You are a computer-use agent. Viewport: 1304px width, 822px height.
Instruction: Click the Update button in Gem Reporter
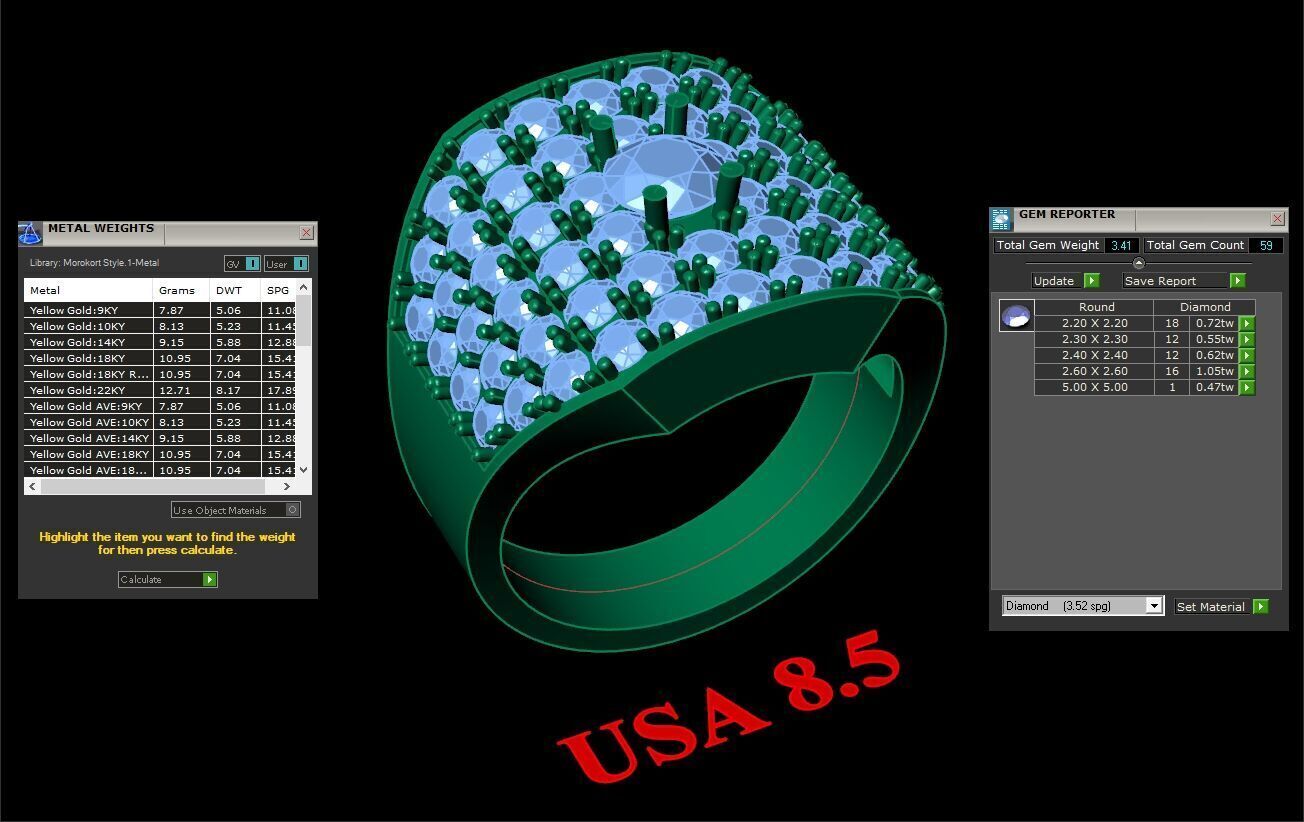tap(1065, 281)
